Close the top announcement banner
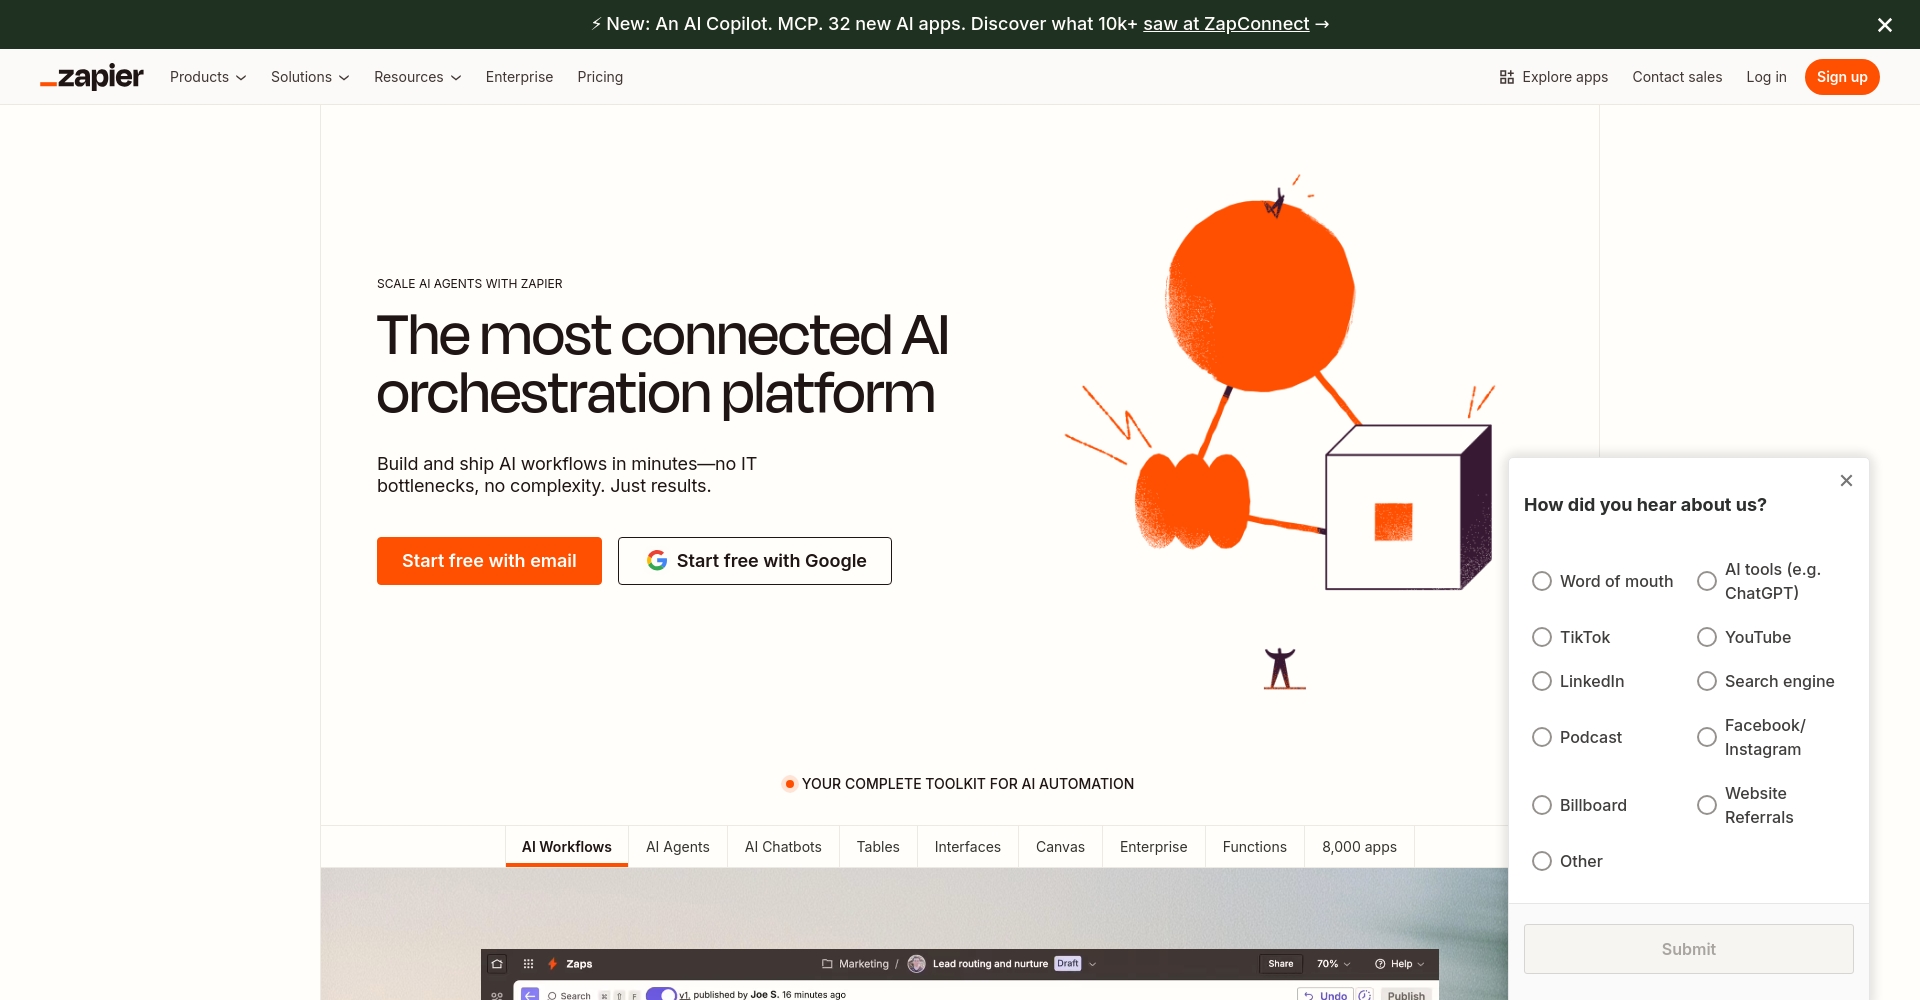Screen dimensions: 1920x1000 click(x=1884, y=25)
